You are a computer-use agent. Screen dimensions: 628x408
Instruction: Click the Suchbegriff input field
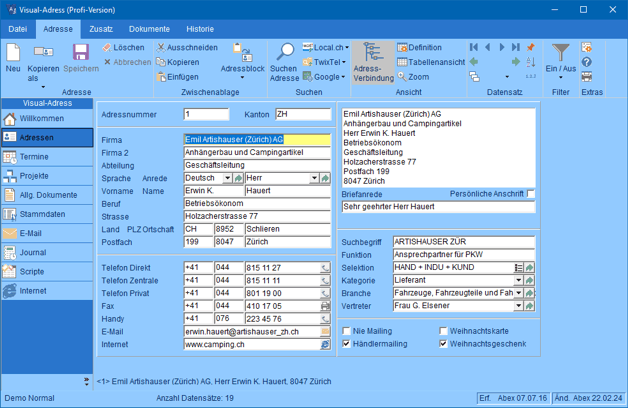pyautogui.click(x=464, y=242)
